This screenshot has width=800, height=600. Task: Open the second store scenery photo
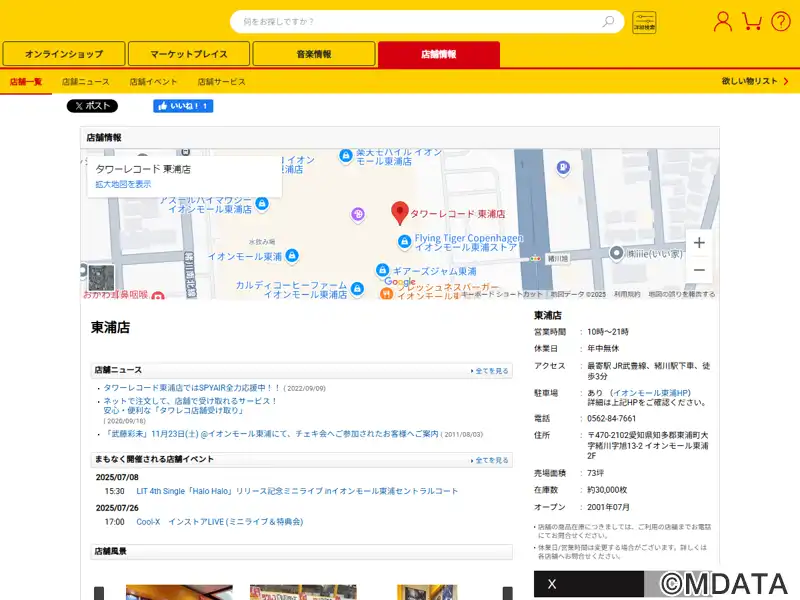pos(303,592)
